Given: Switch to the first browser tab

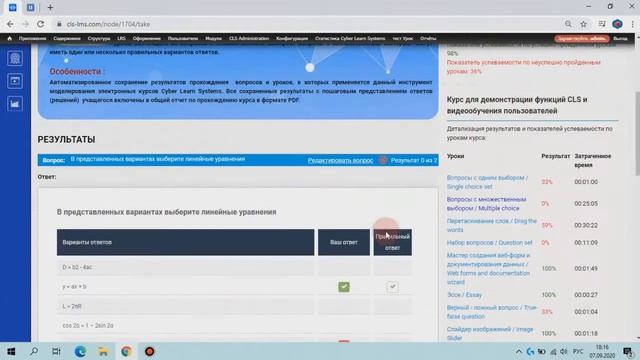Looking at the screenshot, I should coord(13,7).
